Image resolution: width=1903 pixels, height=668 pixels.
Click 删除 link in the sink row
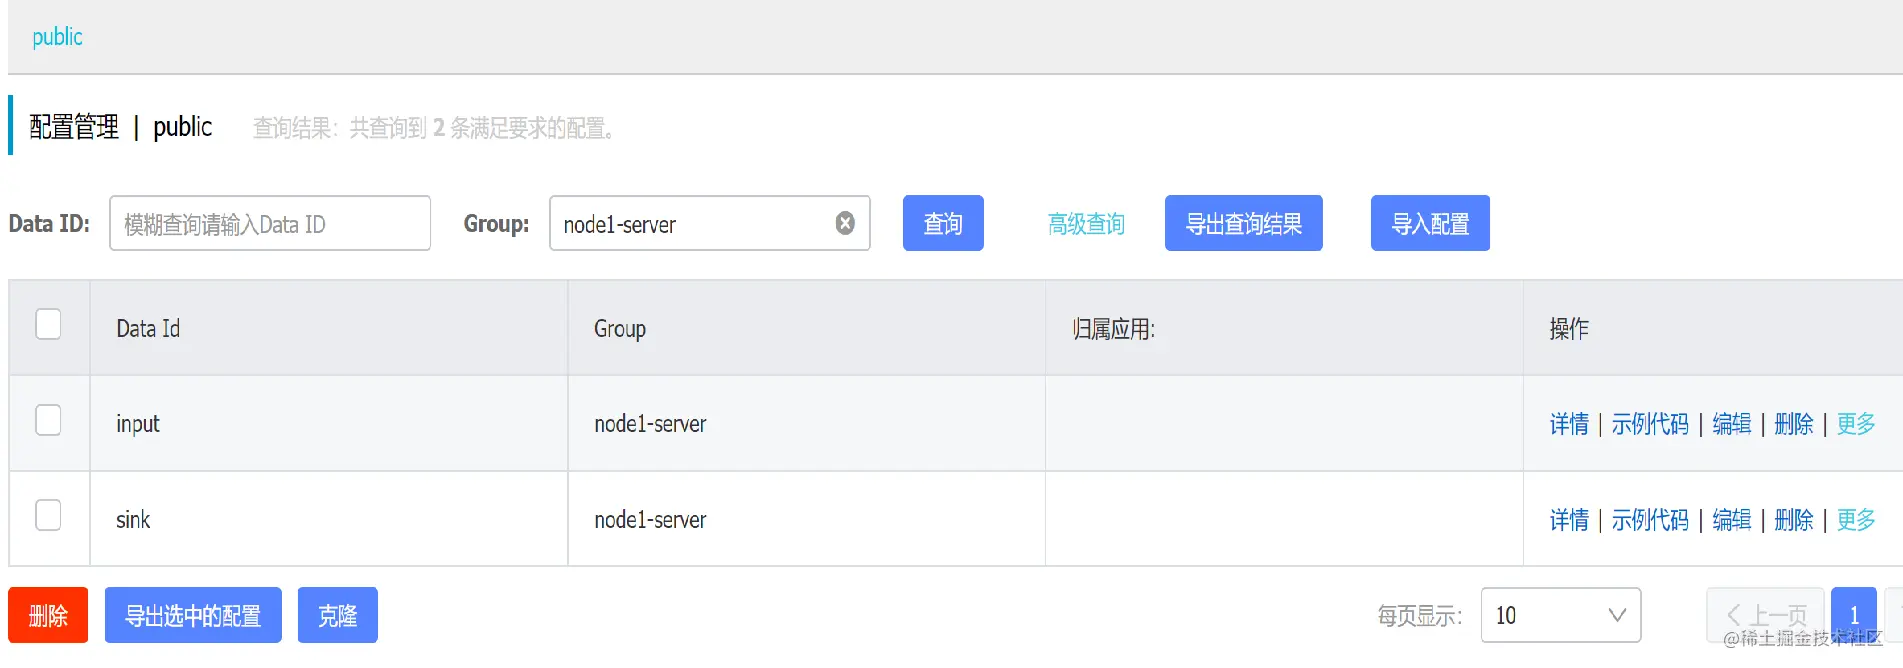click(1794, 520)
